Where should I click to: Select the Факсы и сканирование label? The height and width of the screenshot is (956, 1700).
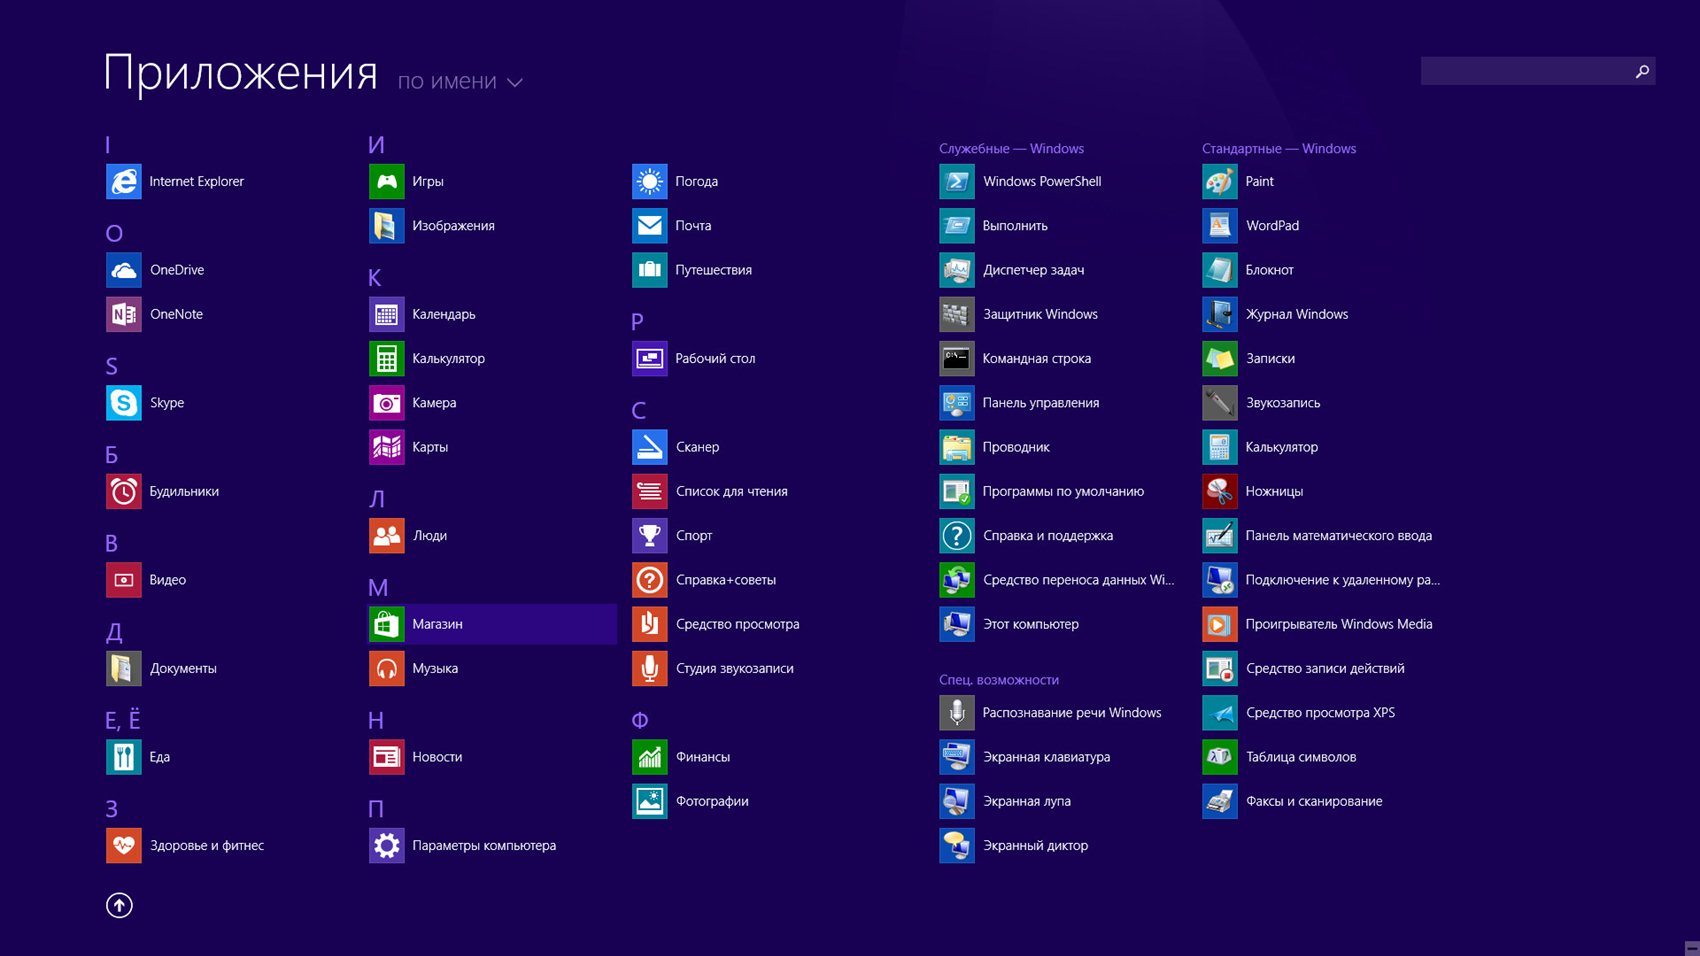tap(1313, 801)
